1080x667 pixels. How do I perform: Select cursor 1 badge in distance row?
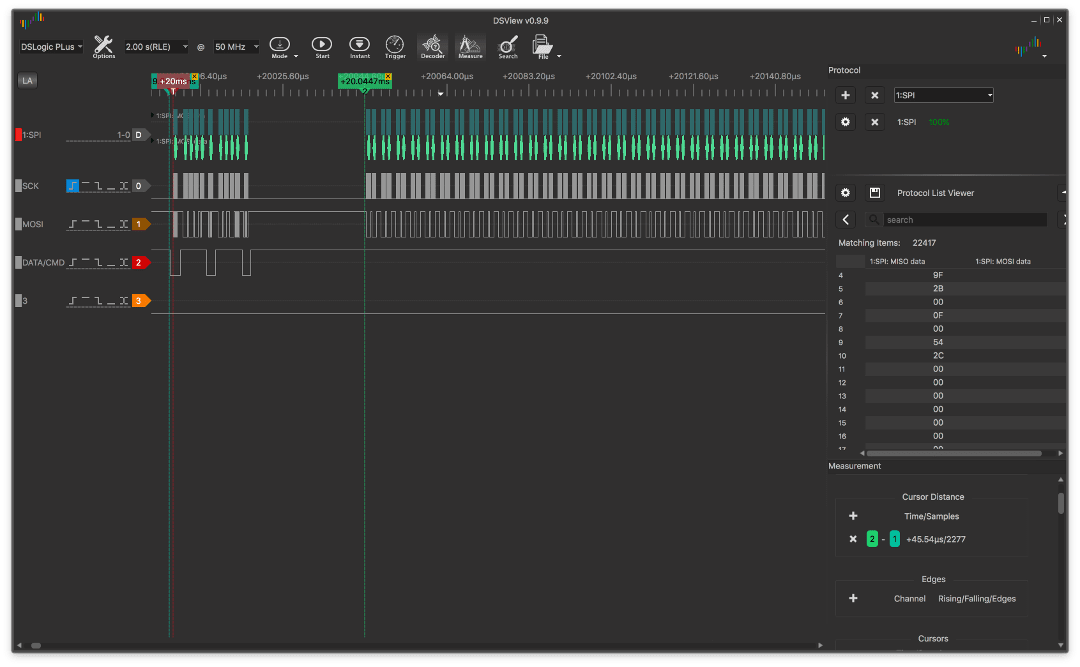[x=894, y=540]
